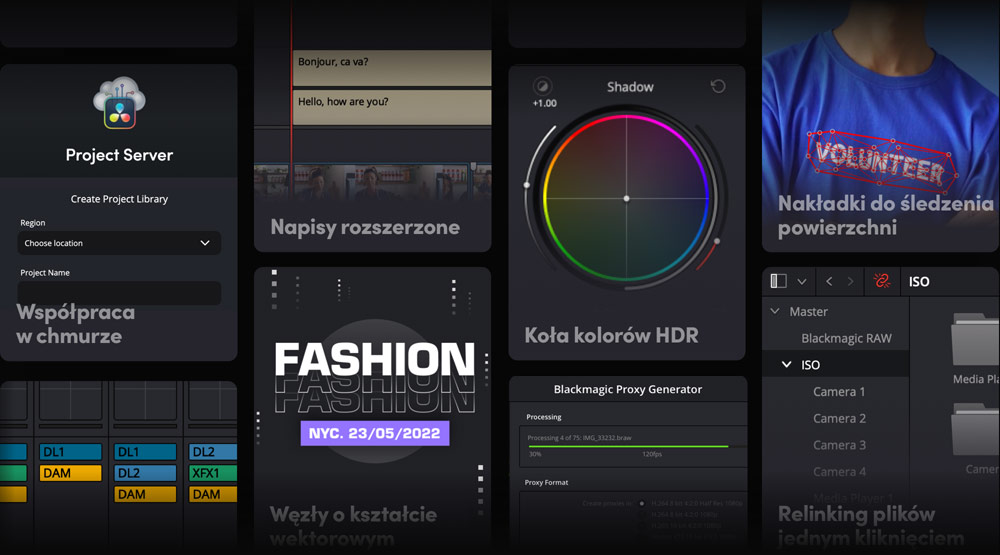Click the VOLUNTEER tracking mesh on the shirt
Viewport: 1000px width, 555px height.
tap(882, 163)
